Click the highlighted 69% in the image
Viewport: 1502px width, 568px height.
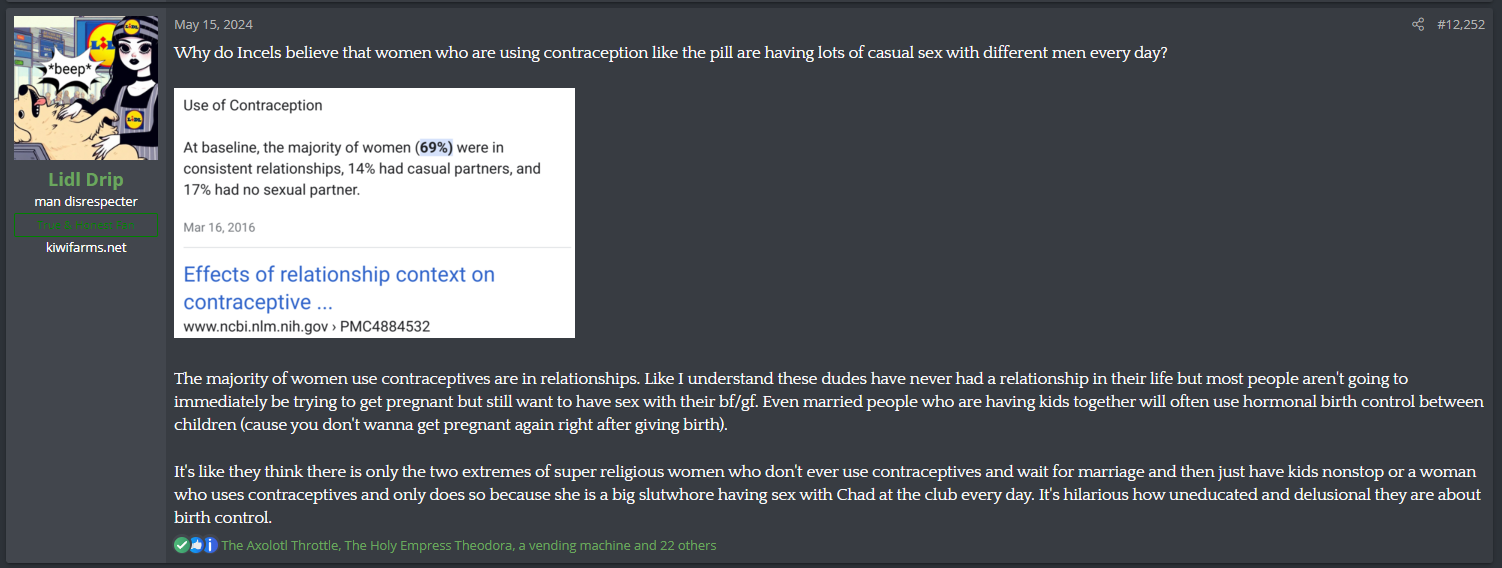tap(435, 147)
